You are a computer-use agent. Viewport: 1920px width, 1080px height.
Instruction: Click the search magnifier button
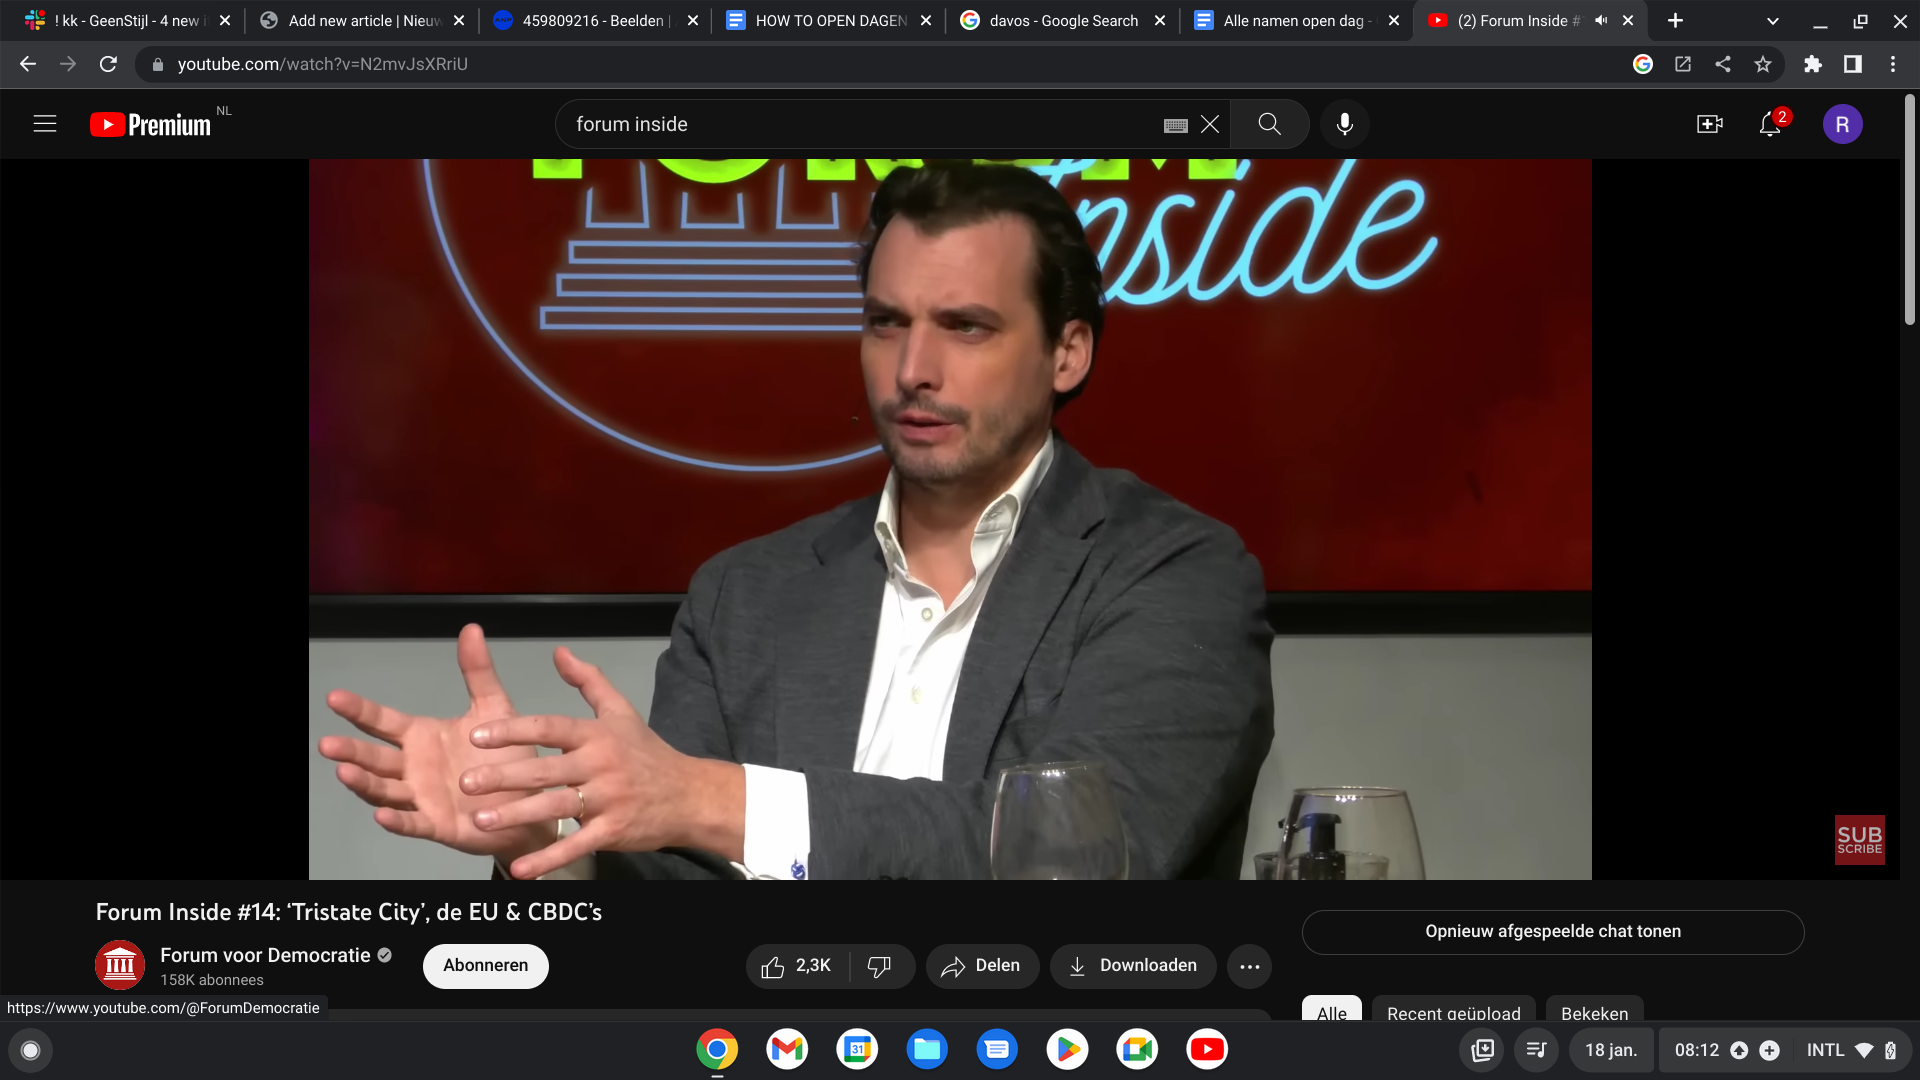(x=1269, y=124)
